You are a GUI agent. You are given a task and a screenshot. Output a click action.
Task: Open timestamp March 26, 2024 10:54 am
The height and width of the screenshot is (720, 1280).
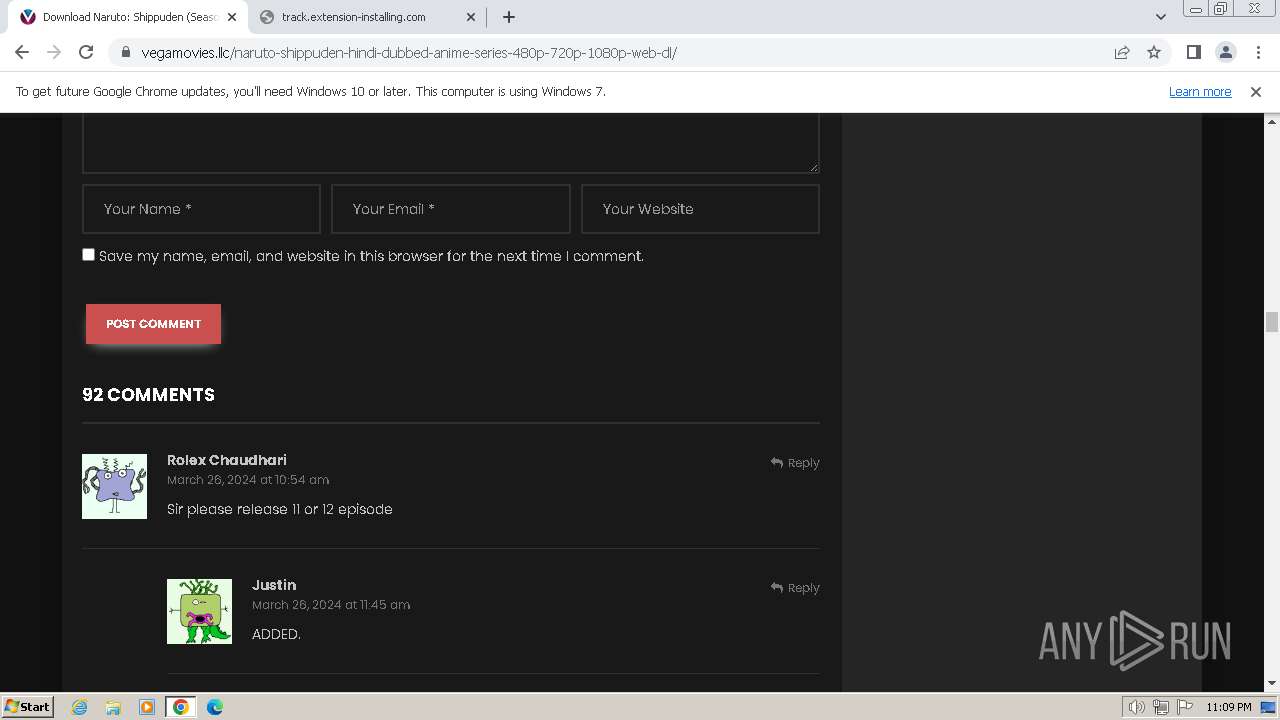248,480
